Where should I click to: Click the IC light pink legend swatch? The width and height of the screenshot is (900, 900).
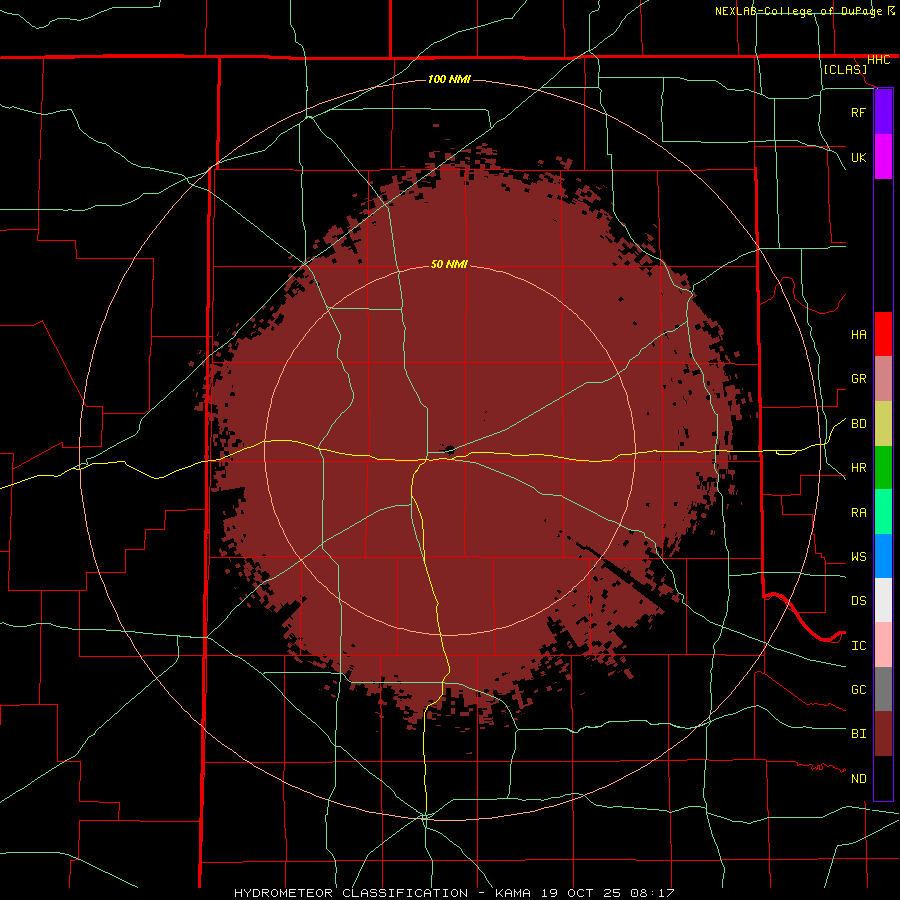coord(883,645)
